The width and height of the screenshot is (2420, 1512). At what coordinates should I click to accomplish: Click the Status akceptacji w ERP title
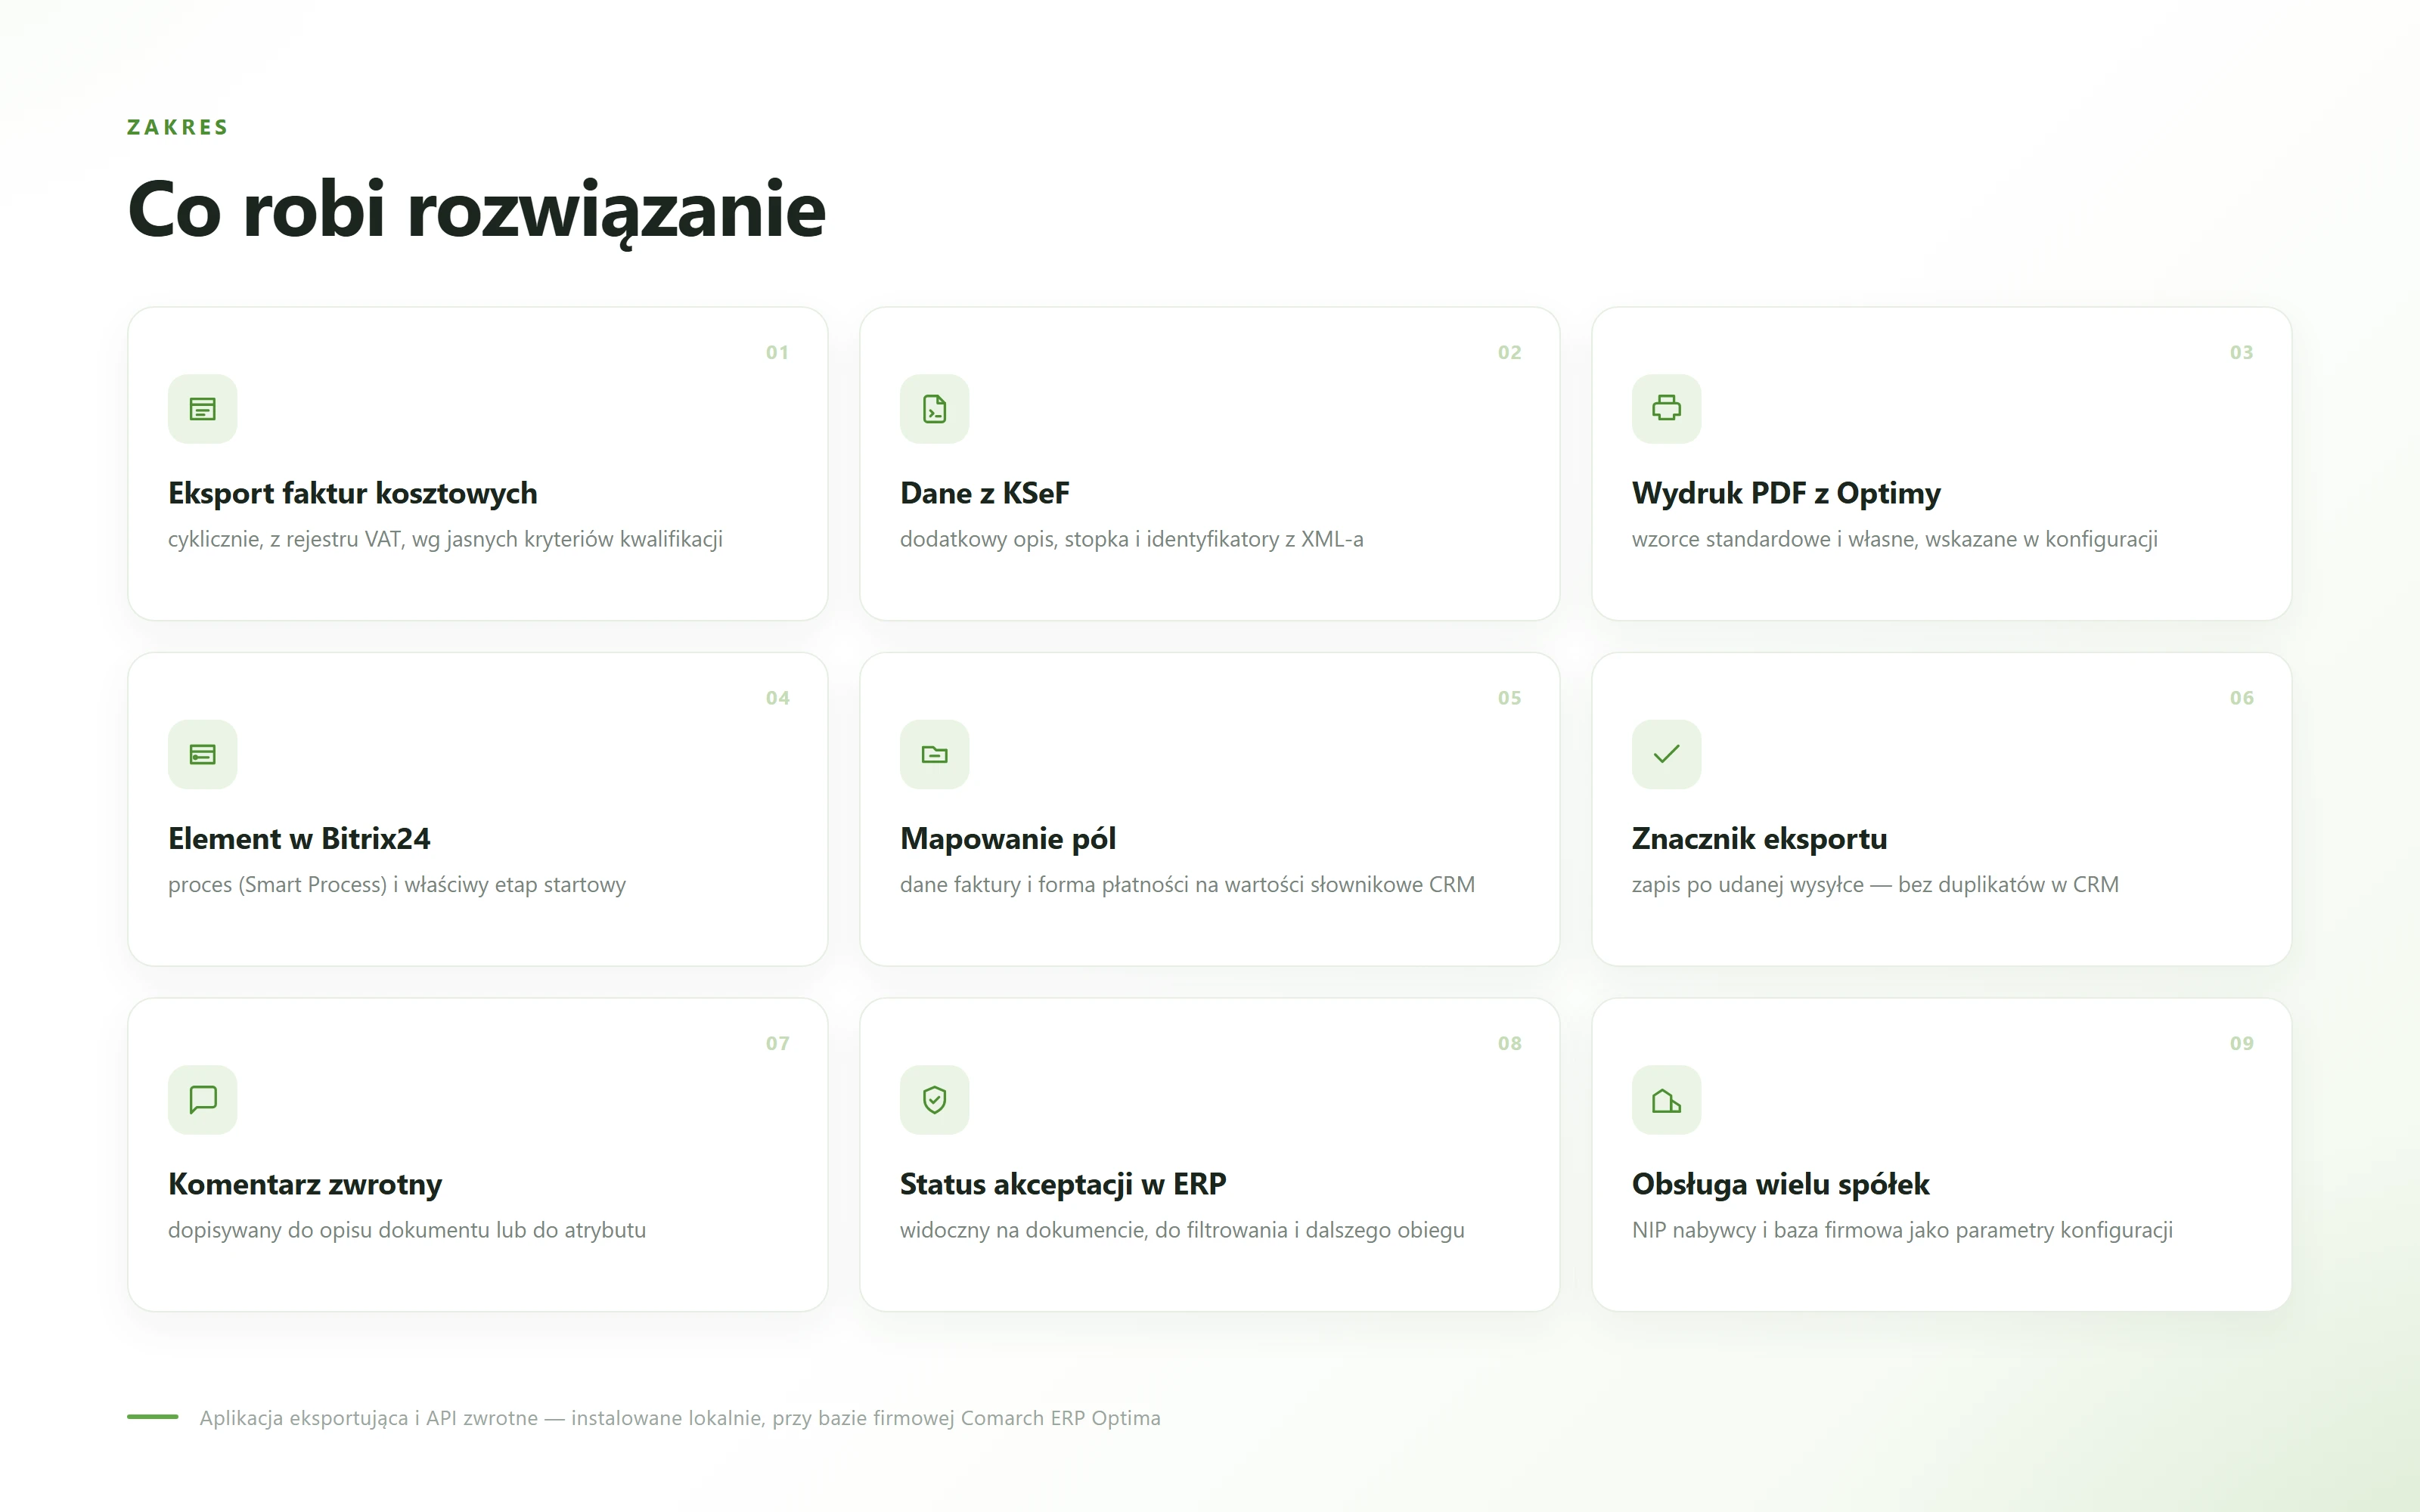(x=1063, y=1184)
